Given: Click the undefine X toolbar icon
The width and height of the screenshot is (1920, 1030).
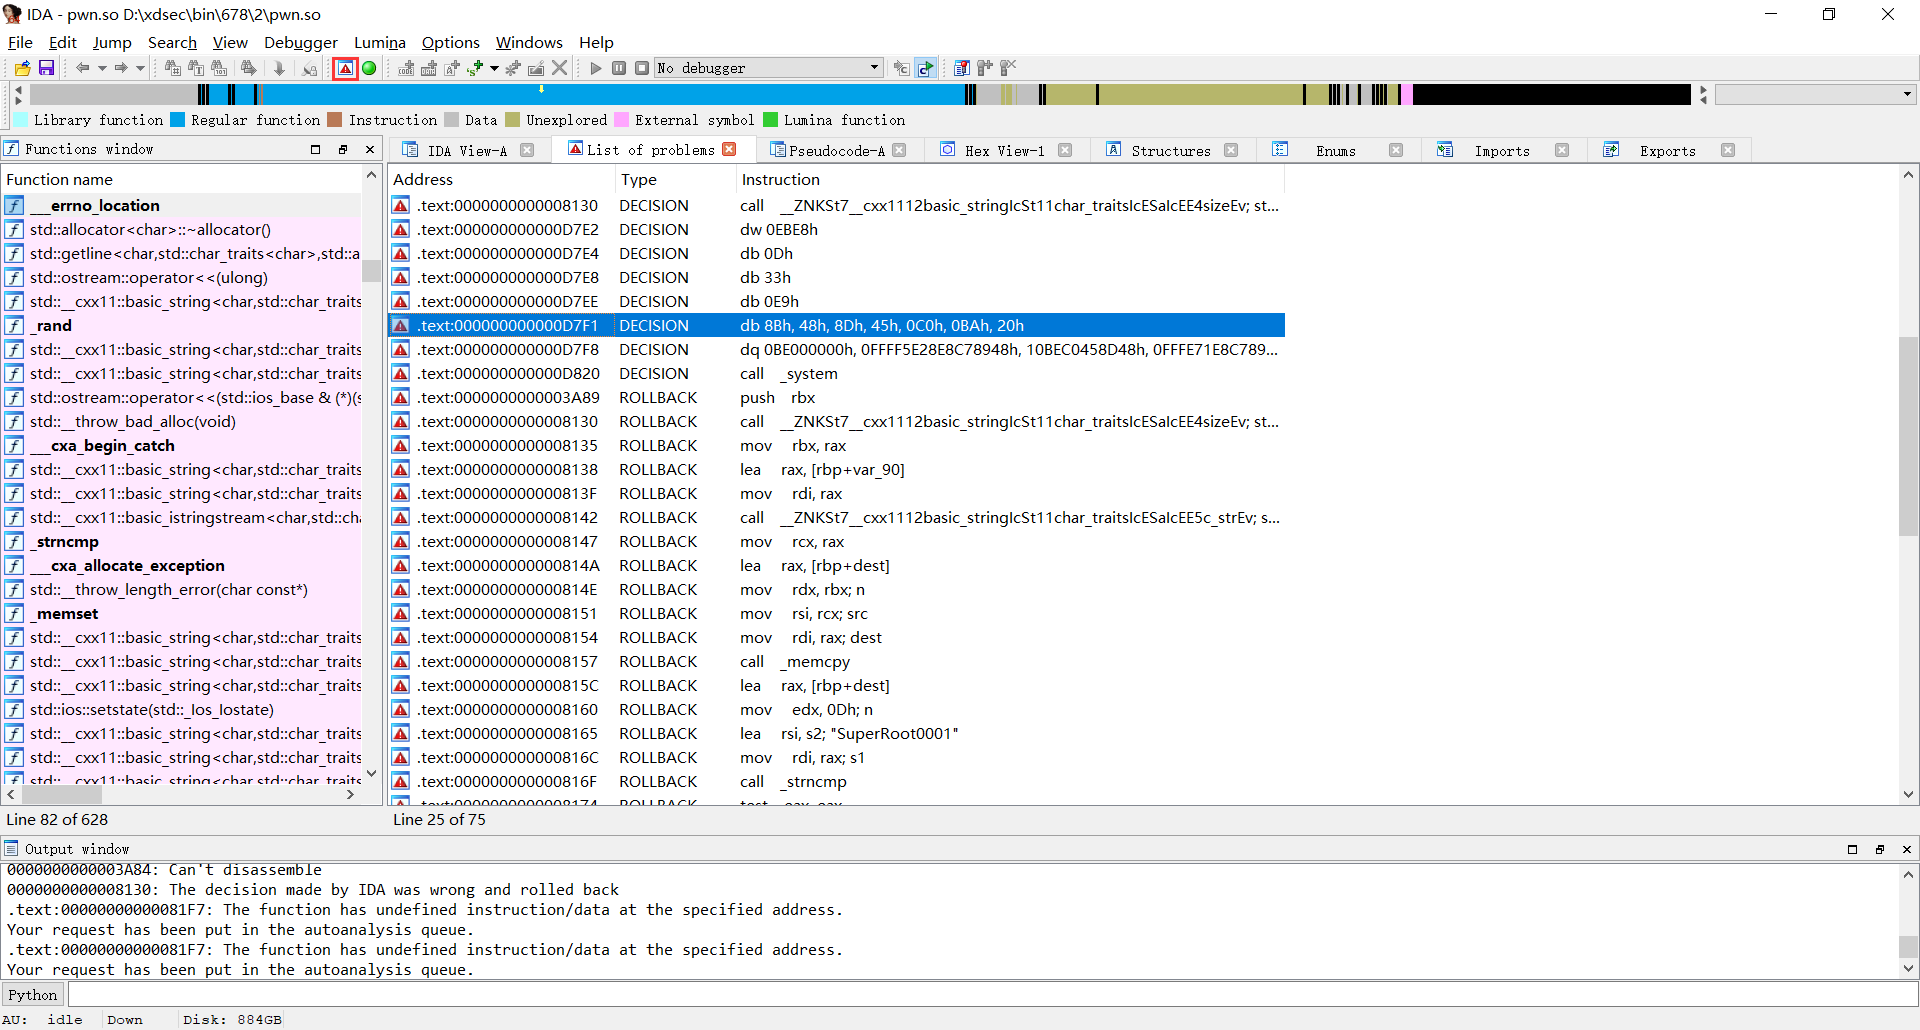Looking at the screenshot, I should [560, 68].
